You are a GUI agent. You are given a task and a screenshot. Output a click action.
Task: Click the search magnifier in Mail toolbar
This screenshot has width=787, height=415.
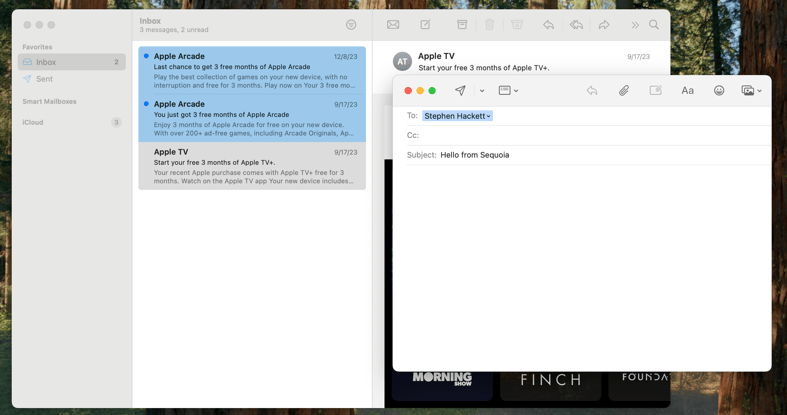point(653,25)
